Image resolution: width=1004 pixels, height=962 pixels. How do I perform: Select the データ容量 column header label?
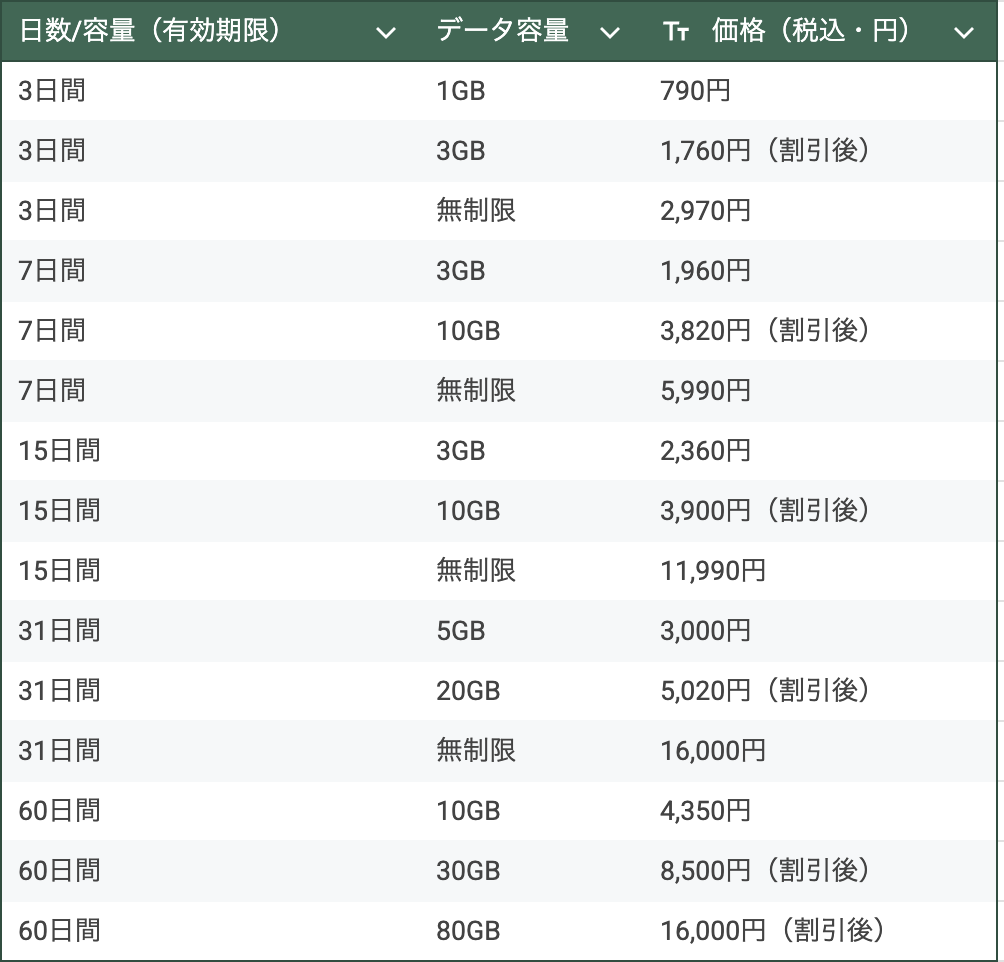tap(502, 31)
